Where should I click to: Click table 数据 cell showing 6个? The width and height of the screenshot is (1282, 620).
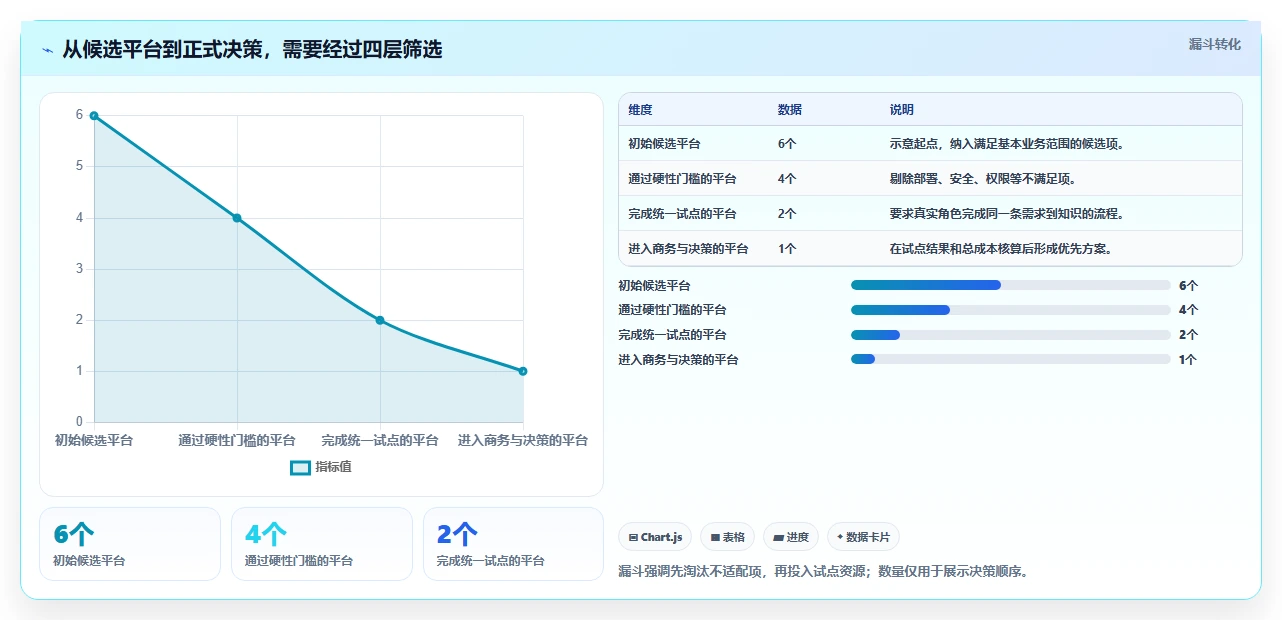pos(787,144)
